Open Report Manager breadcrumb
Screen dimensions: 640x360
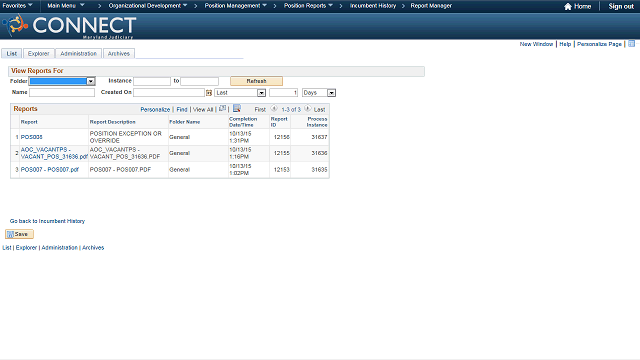click(x=431, y=6)
